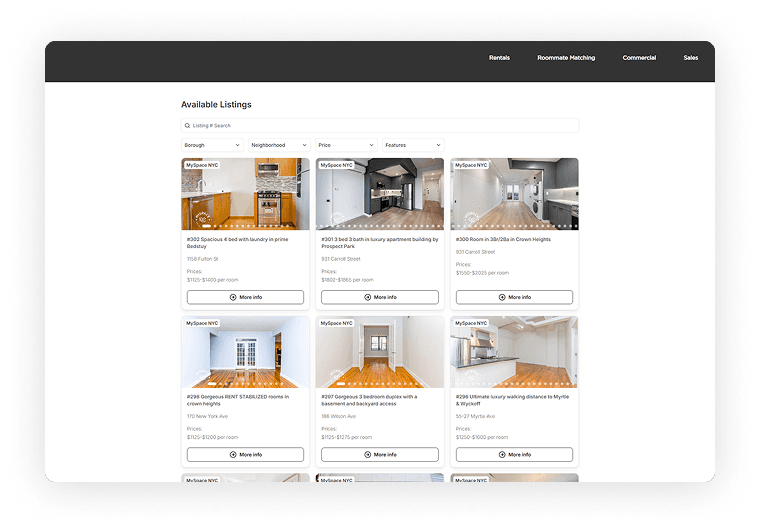Click address '170 New York Ave'

click(207, 416)
